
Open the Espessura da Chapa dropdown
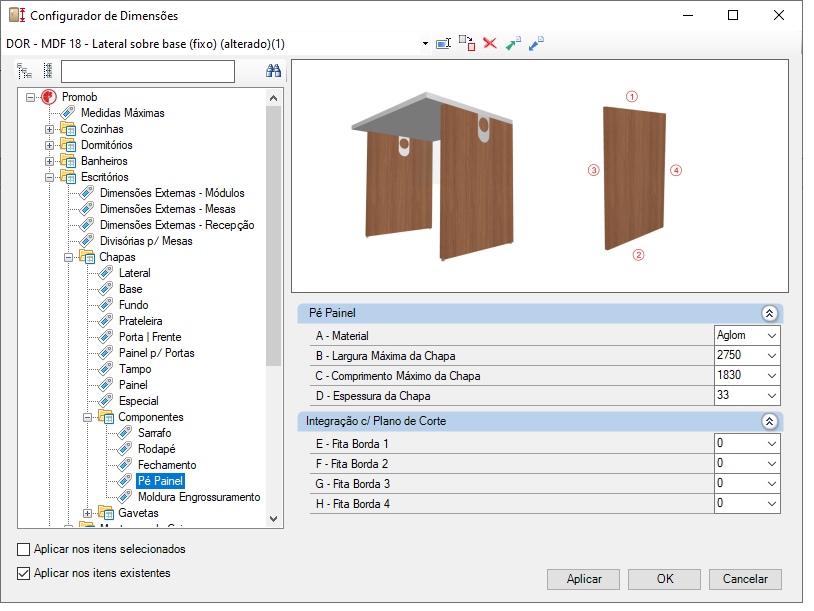coord(772,396)
